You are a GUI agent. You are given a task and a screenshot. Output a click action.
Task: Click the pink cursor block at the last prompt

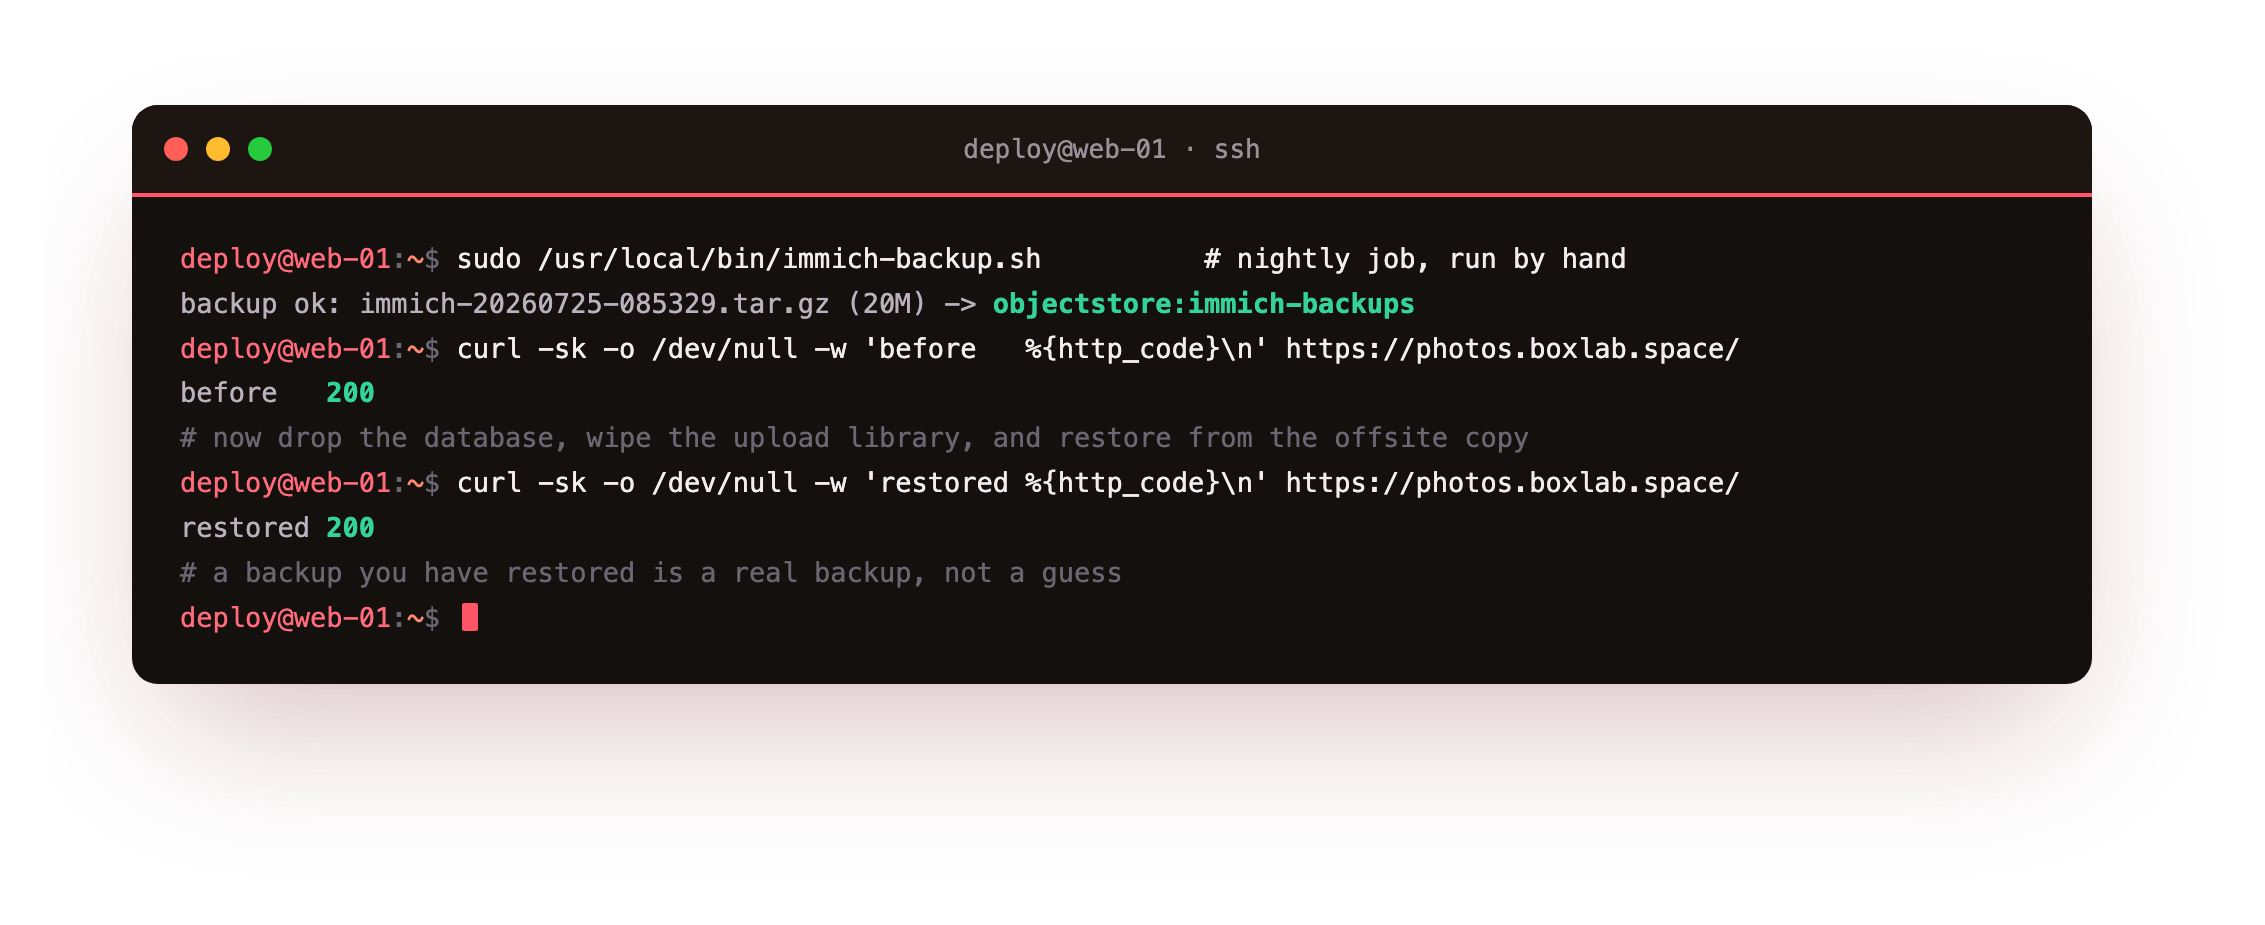click(470, 618)
